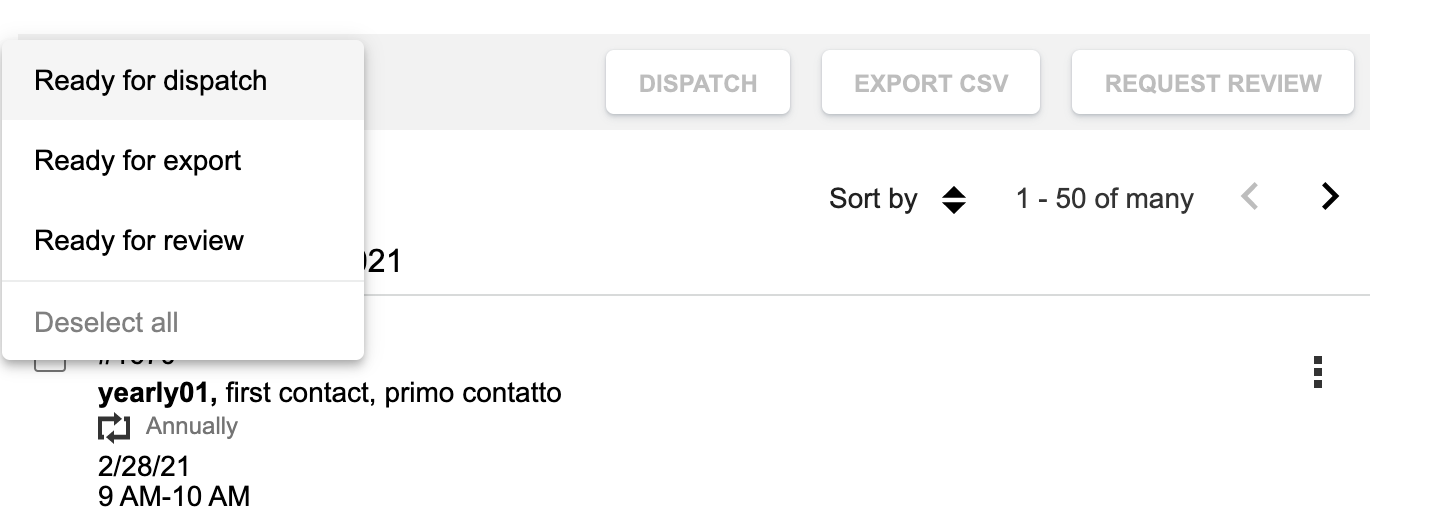Pick "Ready for review" in the dropdown menu
Viewport: 1450px width, 518px height.
[139, 241]
